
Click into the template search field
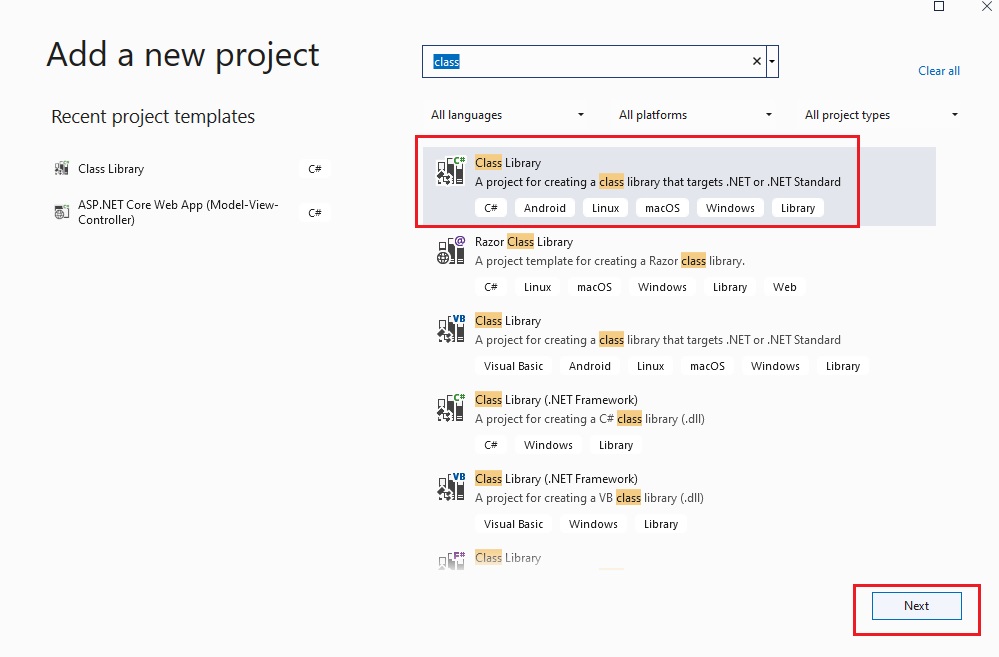594,61
